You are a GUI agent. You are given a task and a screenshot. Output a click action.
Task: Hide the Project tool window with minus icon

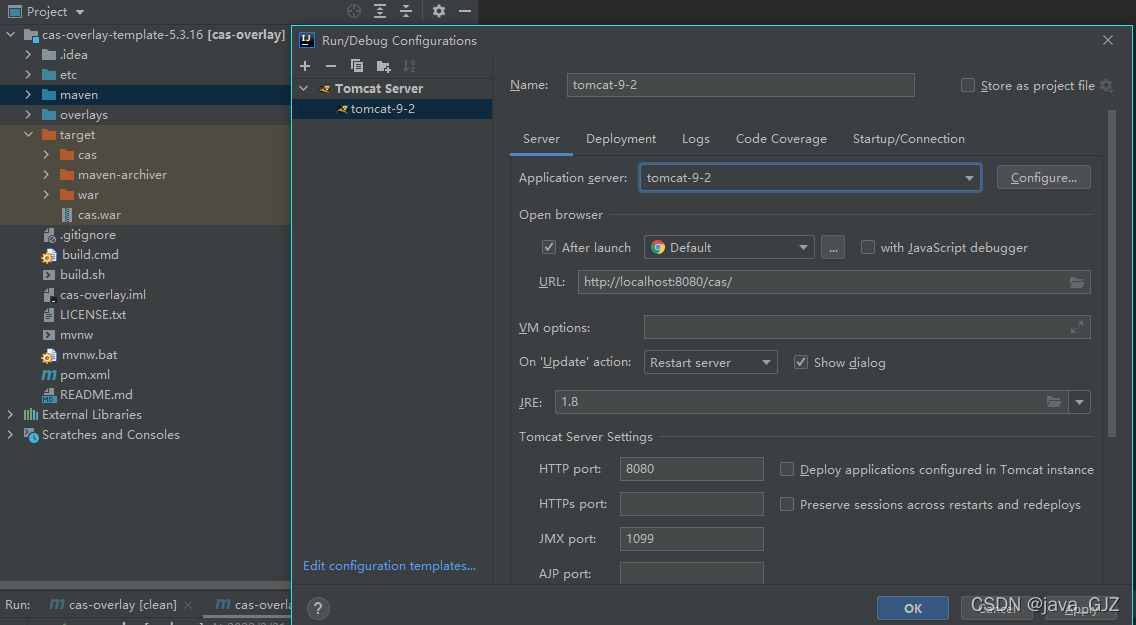464,11
